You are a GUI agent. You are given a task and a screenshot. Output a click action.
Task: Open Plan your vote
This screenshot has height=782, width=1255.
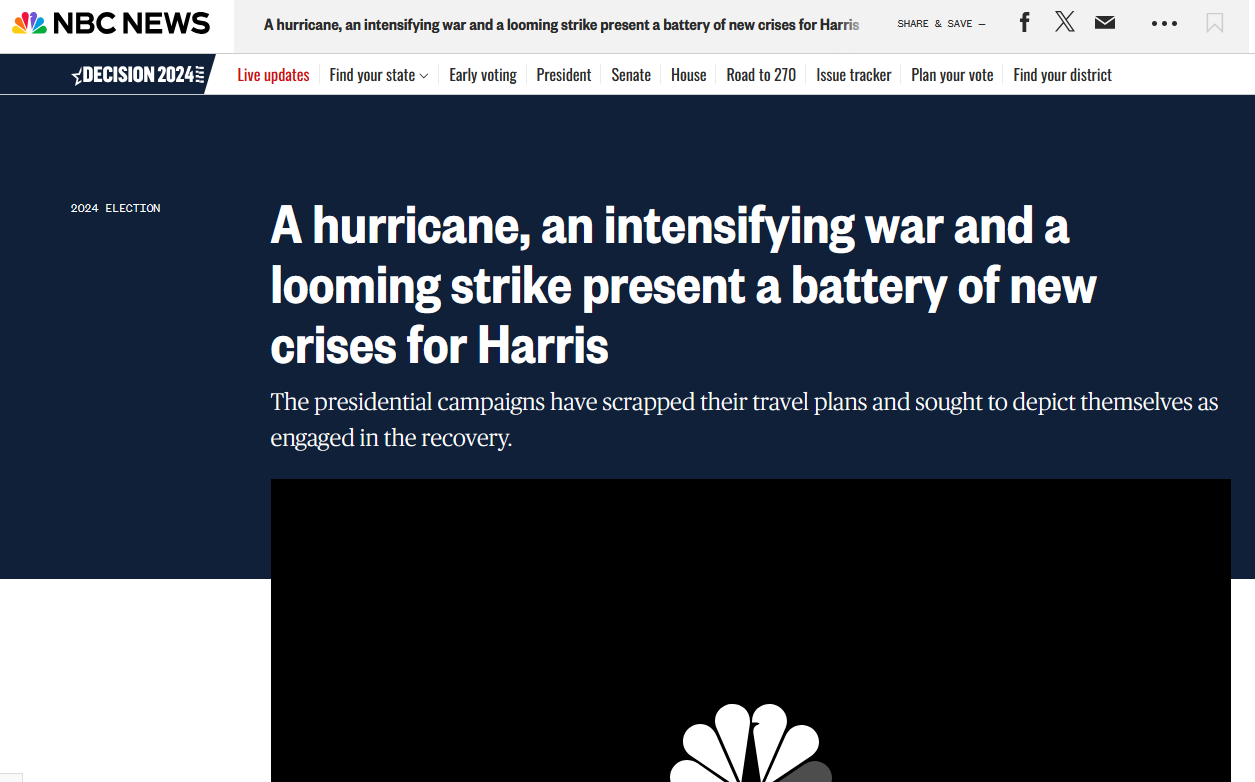(x=952, y=75)
